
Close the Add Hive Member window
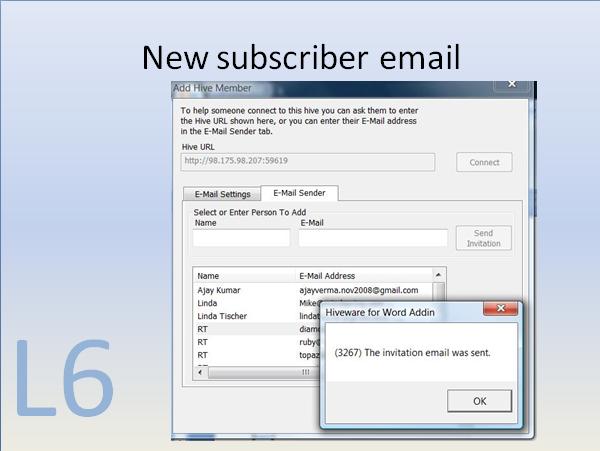click(512, 84)
